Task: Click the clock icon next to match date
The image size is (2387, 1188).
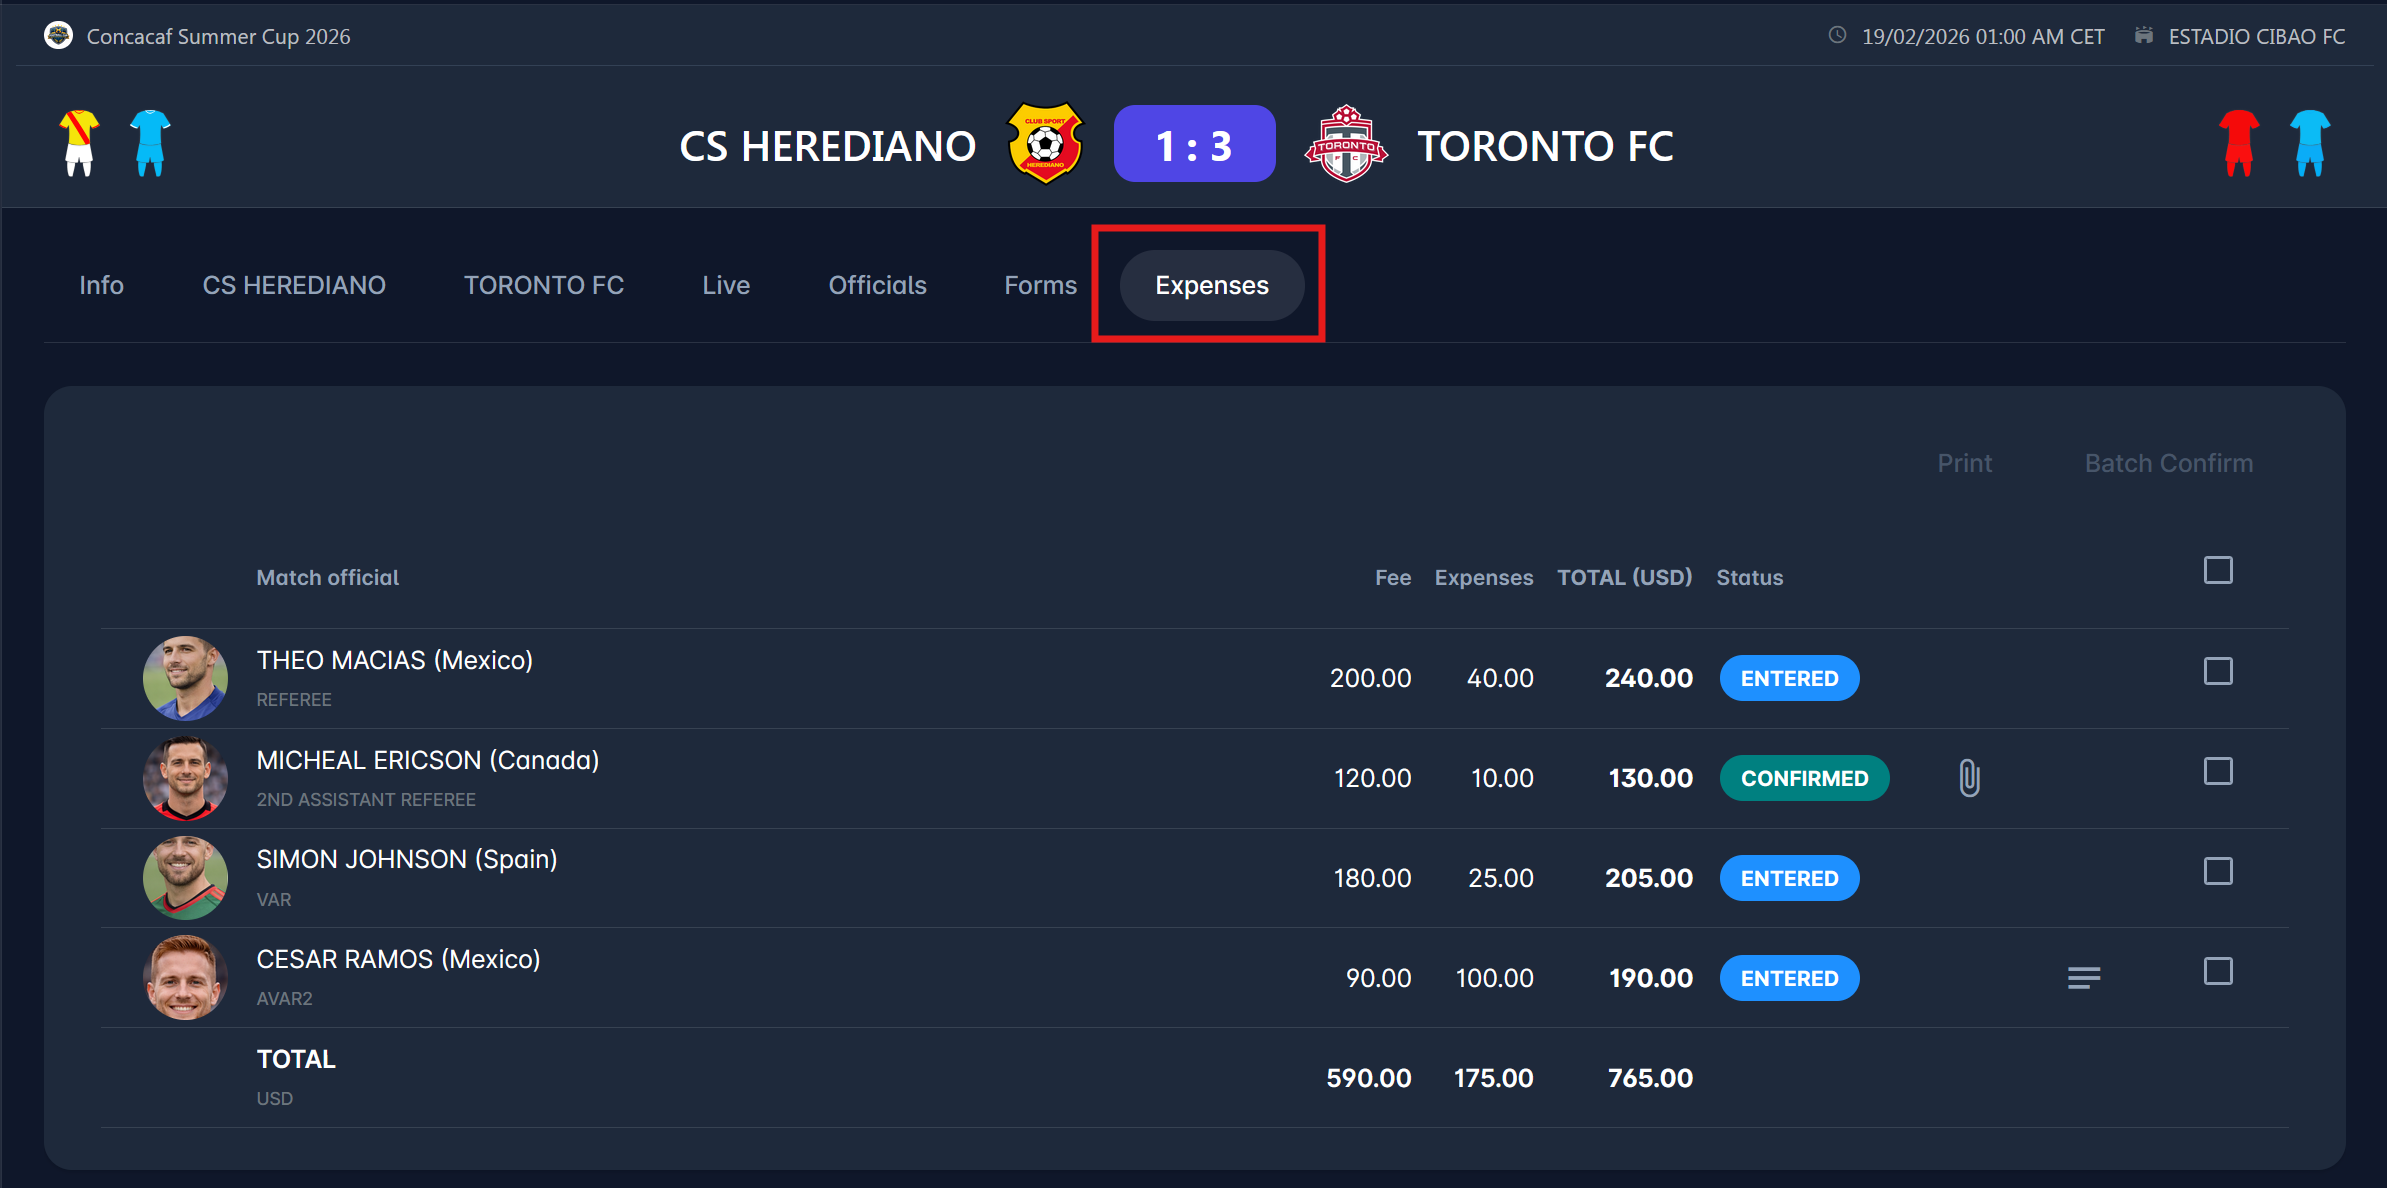Action: tap(1837, 36)
